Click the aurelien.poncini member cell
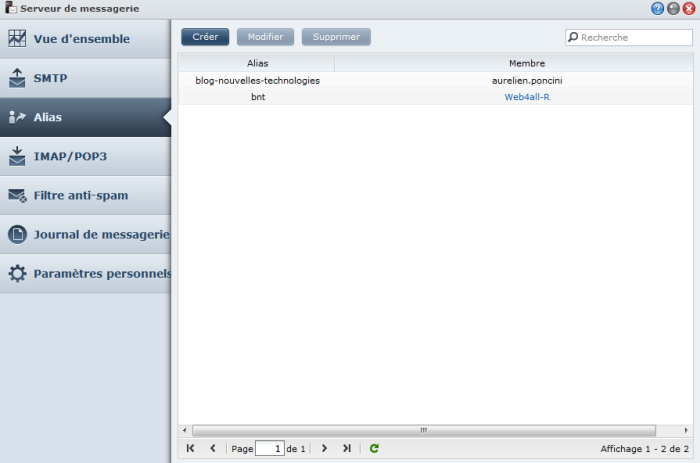 click(x=527, y=80)
